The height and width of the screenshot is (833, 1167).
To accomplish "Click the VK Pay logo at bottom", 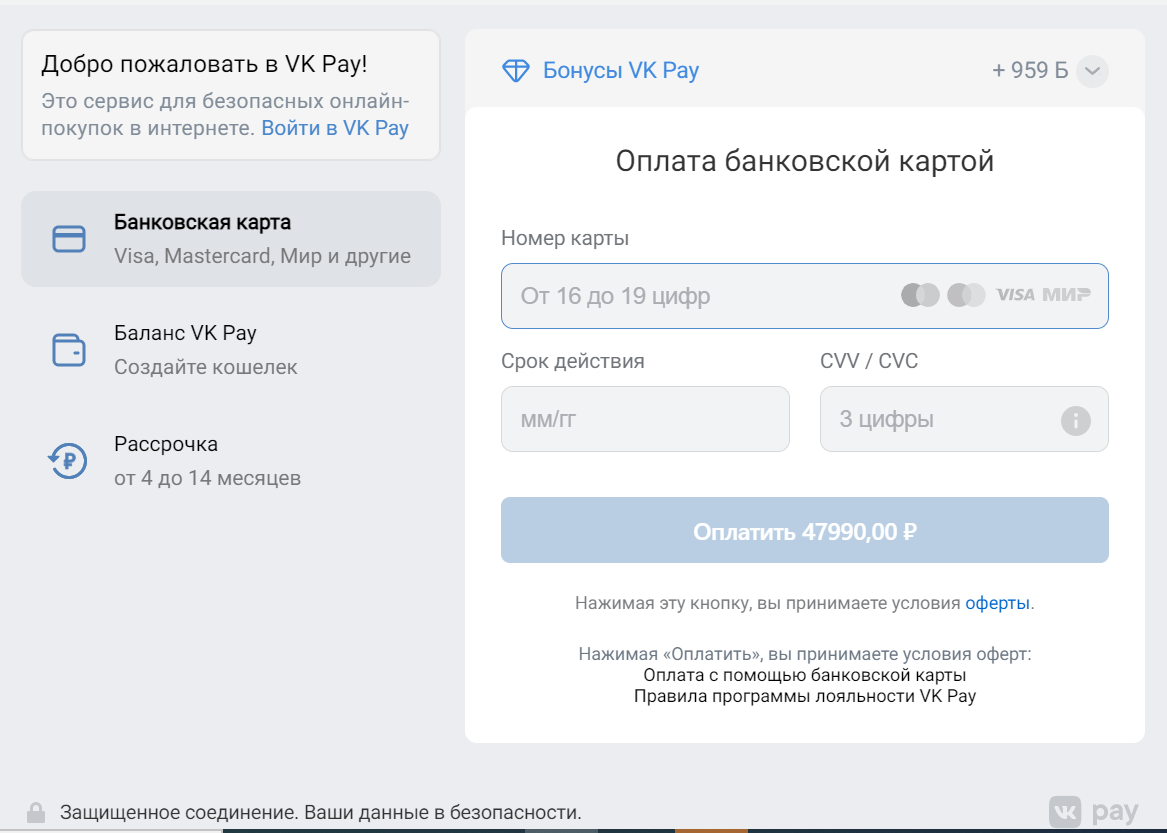I will click(x=1093, y=811).
